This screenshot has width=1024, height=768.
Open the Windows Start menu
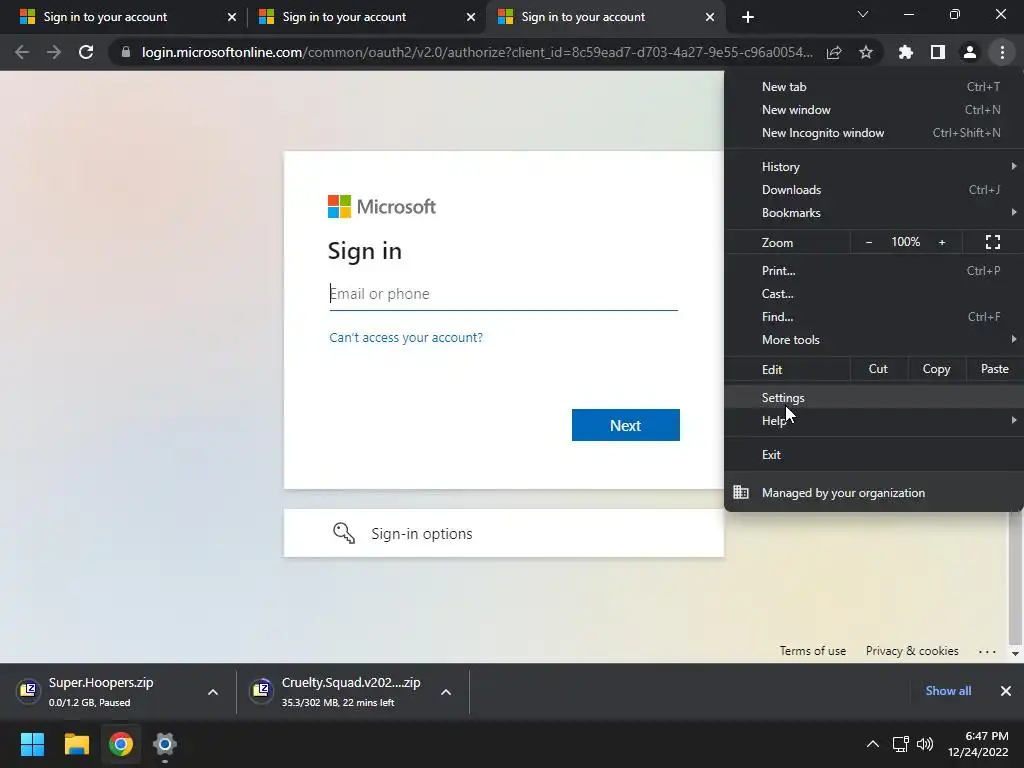coord(32,744)
